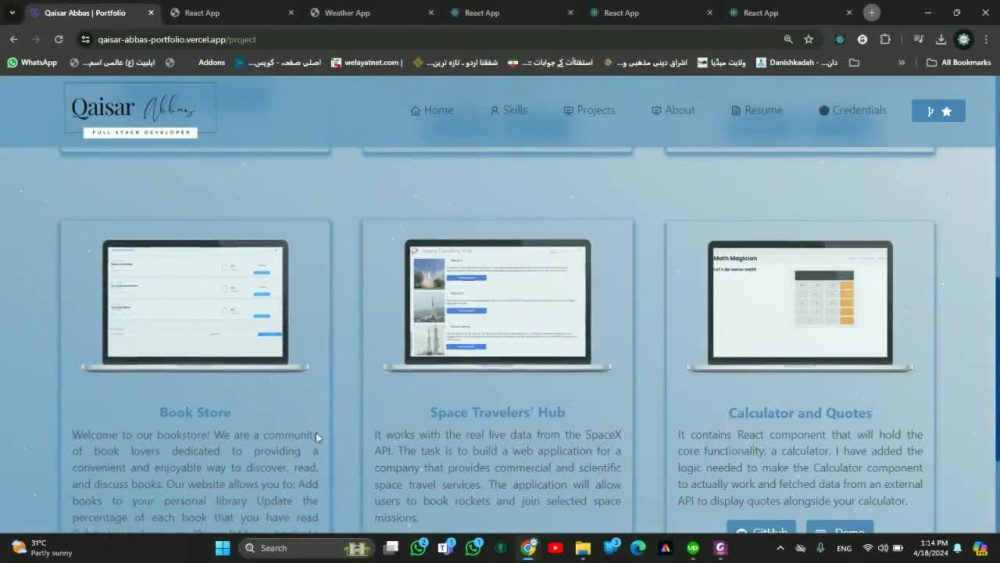Image resolution: width=1000 pixels, height=563 pixels.
Task: Switch to the Weather App tab
Action: tap(370, 13)
